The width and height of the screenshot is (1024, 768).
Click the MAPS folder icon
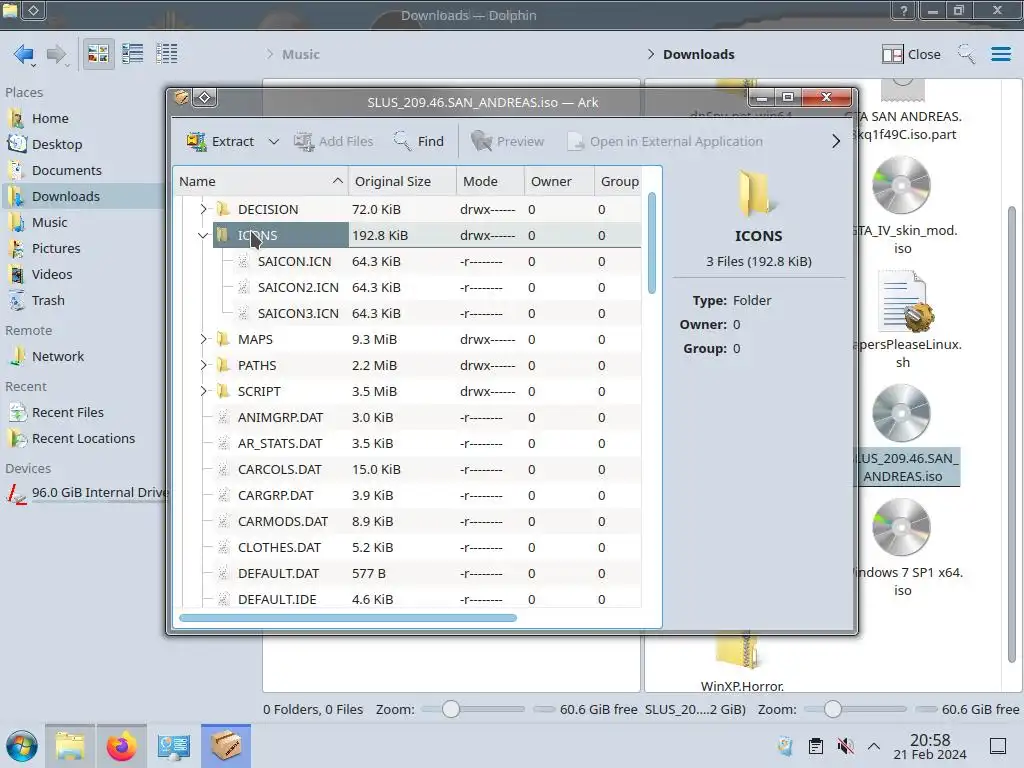pos(223,339)
